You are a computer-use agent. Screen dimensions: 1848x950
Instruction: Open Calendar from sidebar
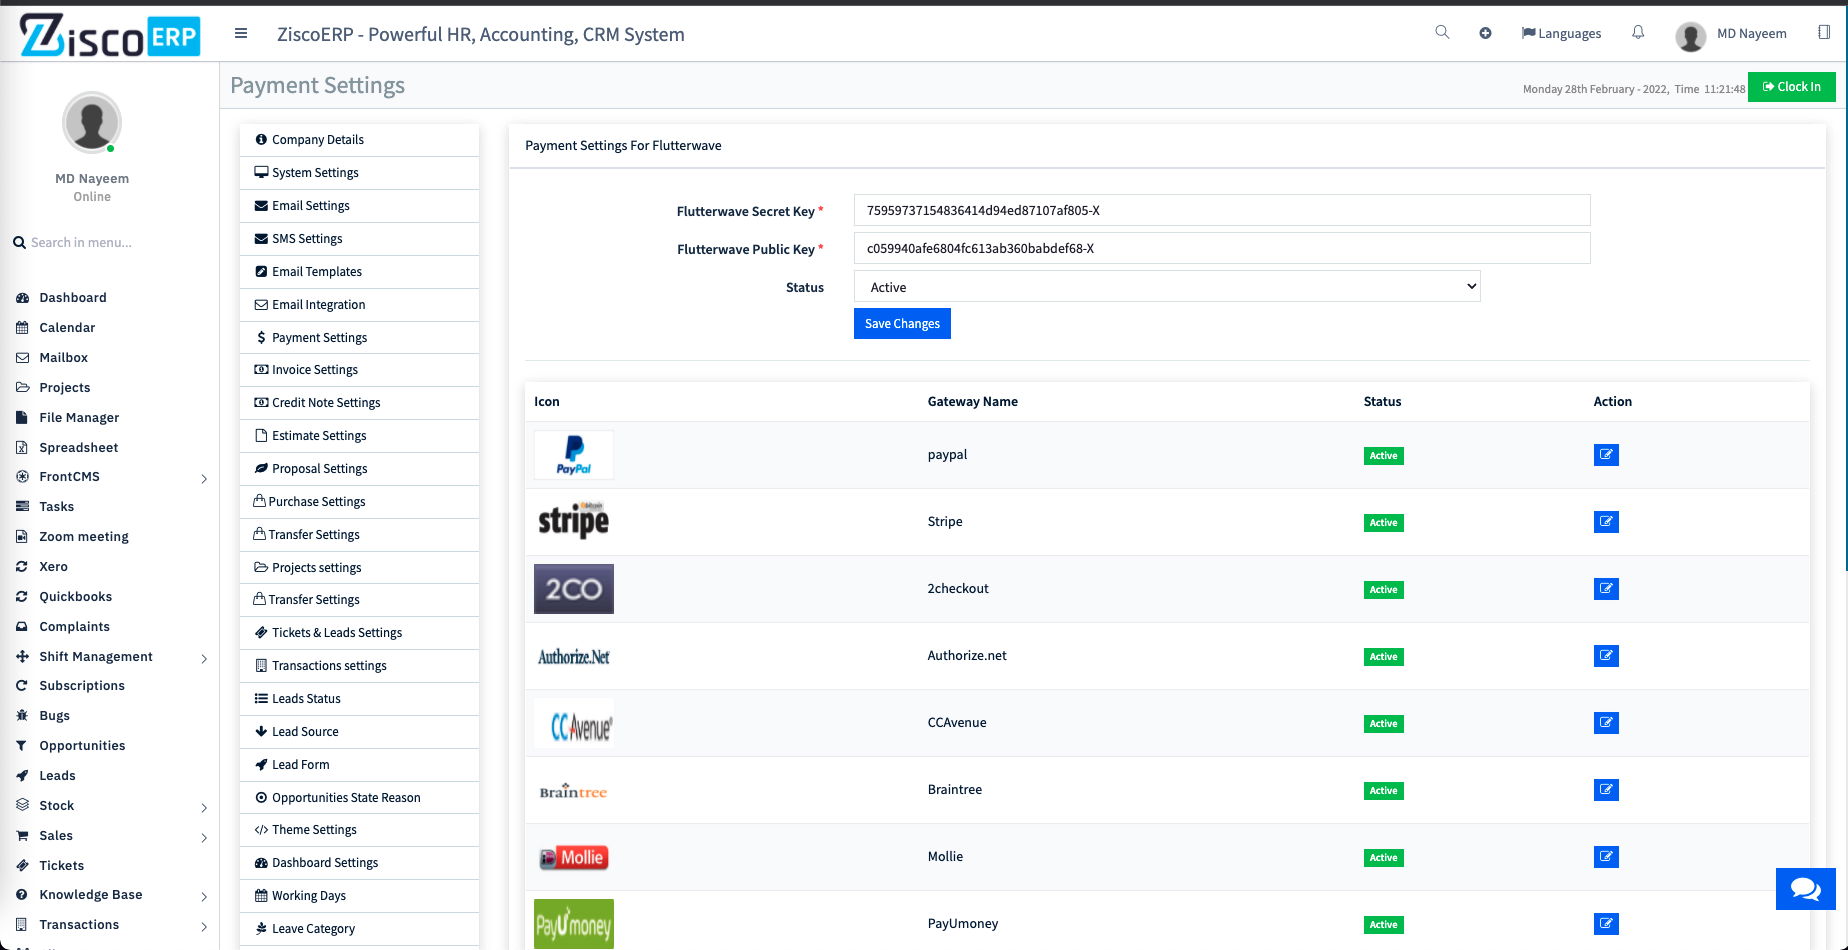pyautogui.click(x=67, y=328)
